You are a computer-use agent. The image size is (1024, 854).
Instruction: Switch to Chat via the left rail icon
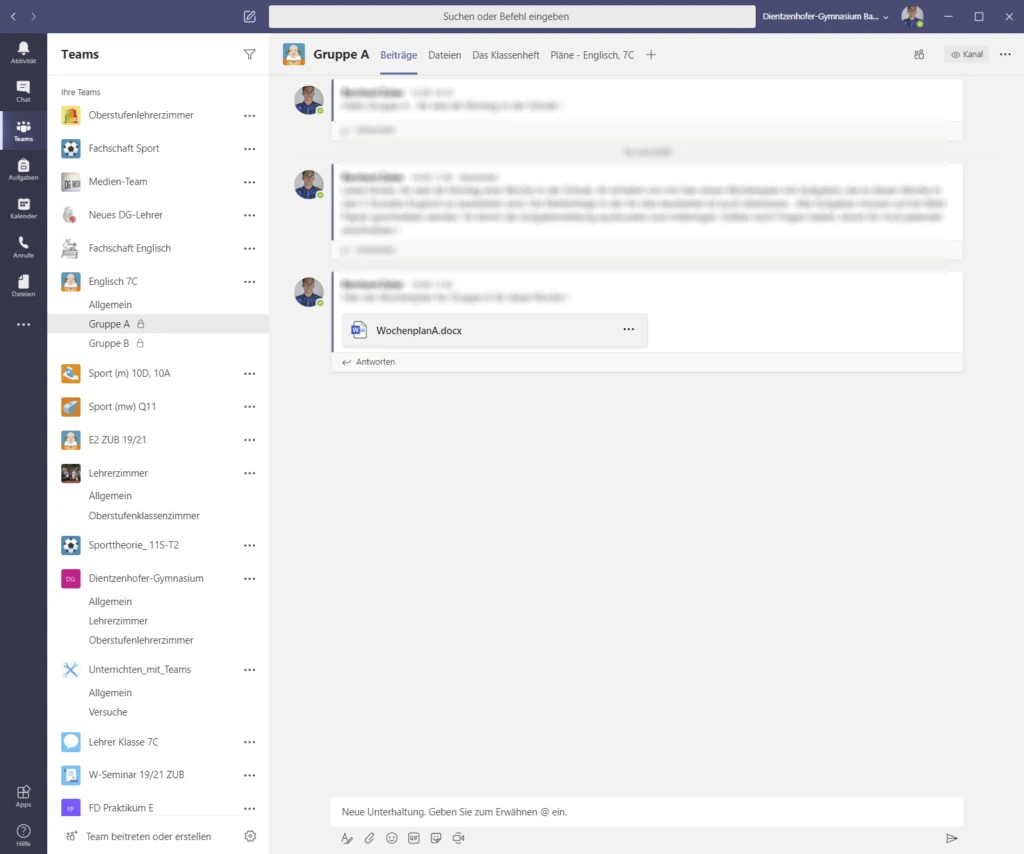22,87
